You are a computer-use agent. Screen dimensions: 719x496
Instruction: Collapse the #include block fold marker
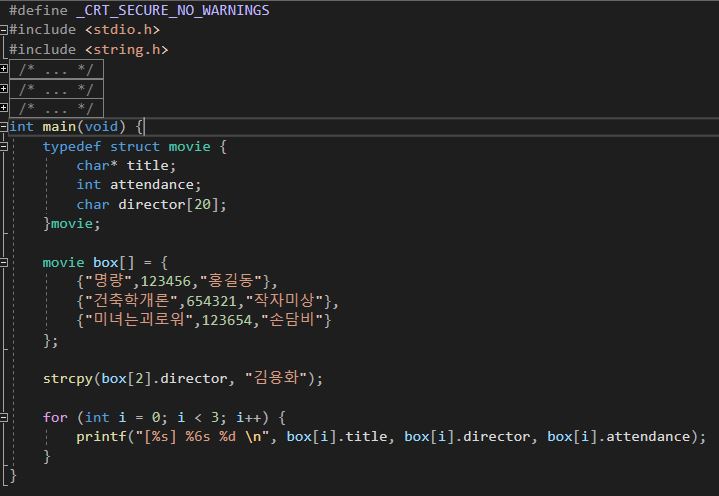coord(4,30)
